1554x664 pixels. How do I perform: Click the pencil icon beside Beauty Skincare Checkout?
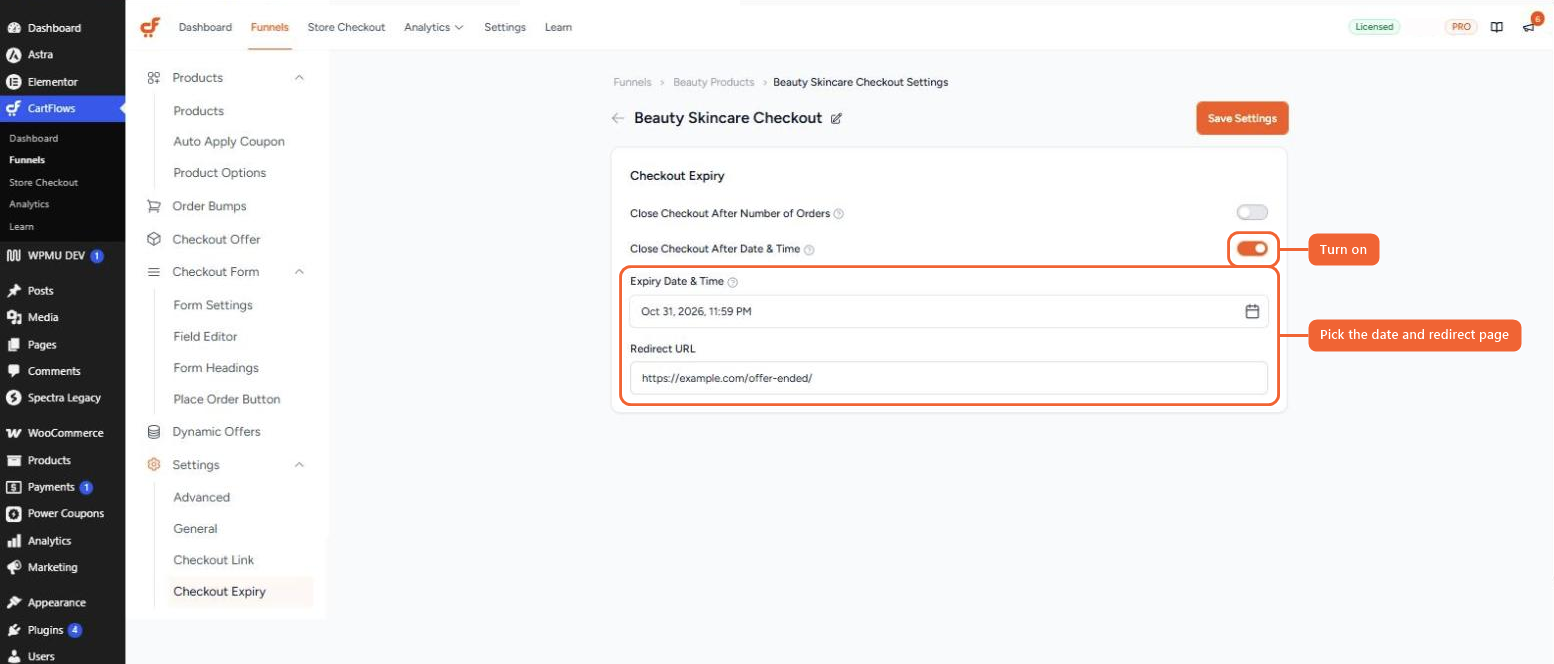point(836,118)
